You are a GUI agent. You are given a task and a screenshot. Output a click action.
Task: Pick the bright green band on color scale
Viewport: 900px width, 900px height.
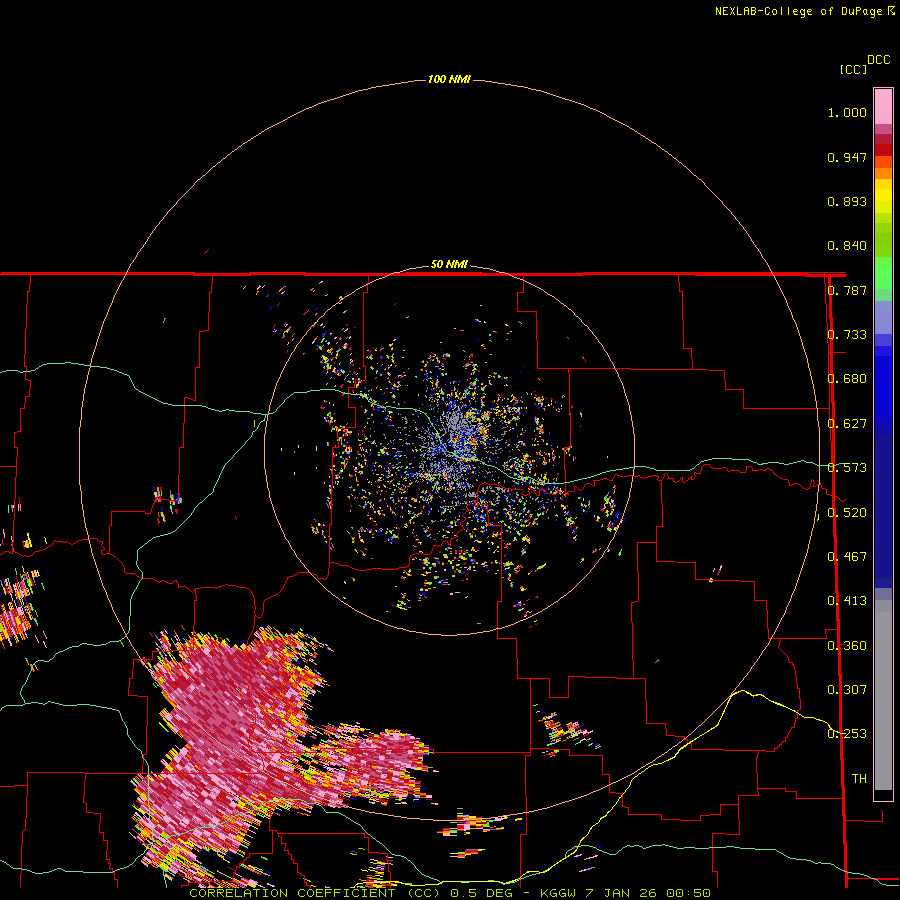tap(883, 273)
